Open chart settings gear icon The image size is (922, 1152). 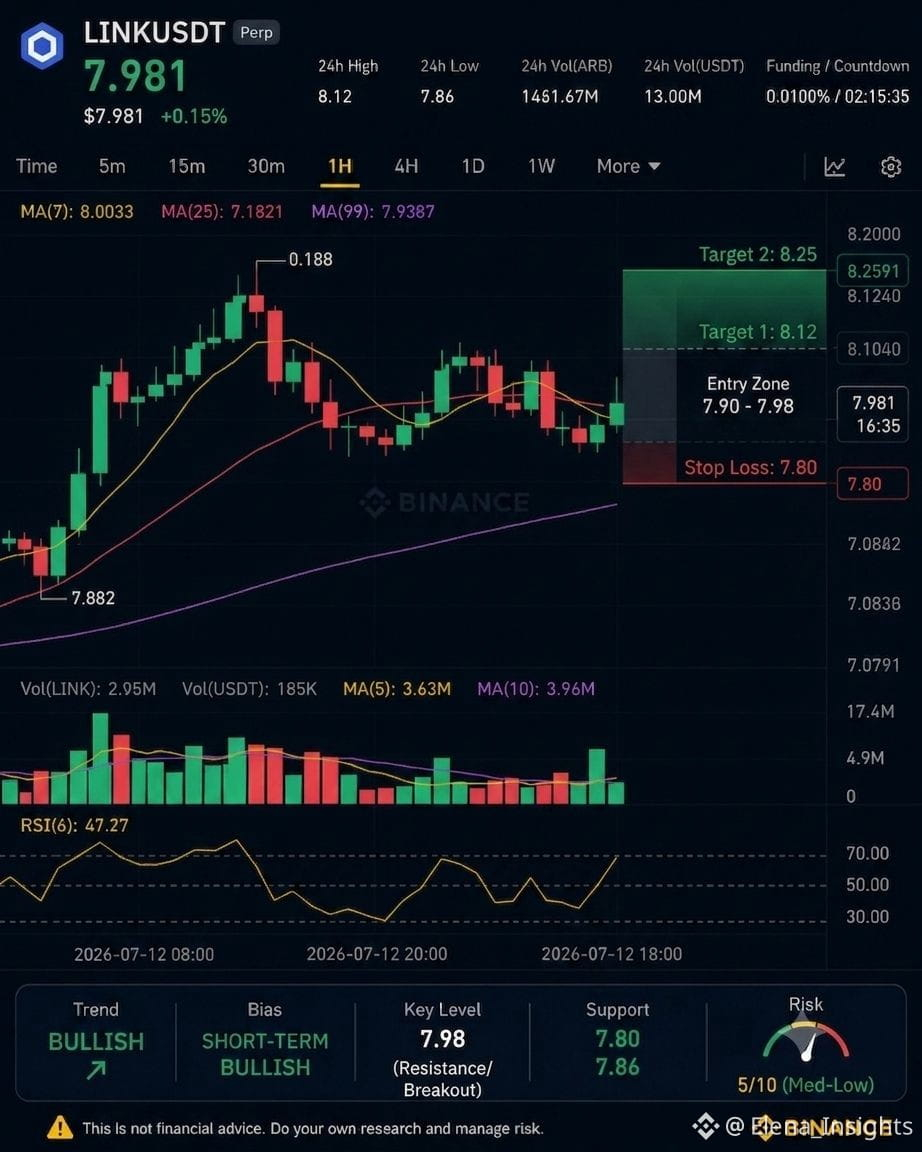coord(890,167)
